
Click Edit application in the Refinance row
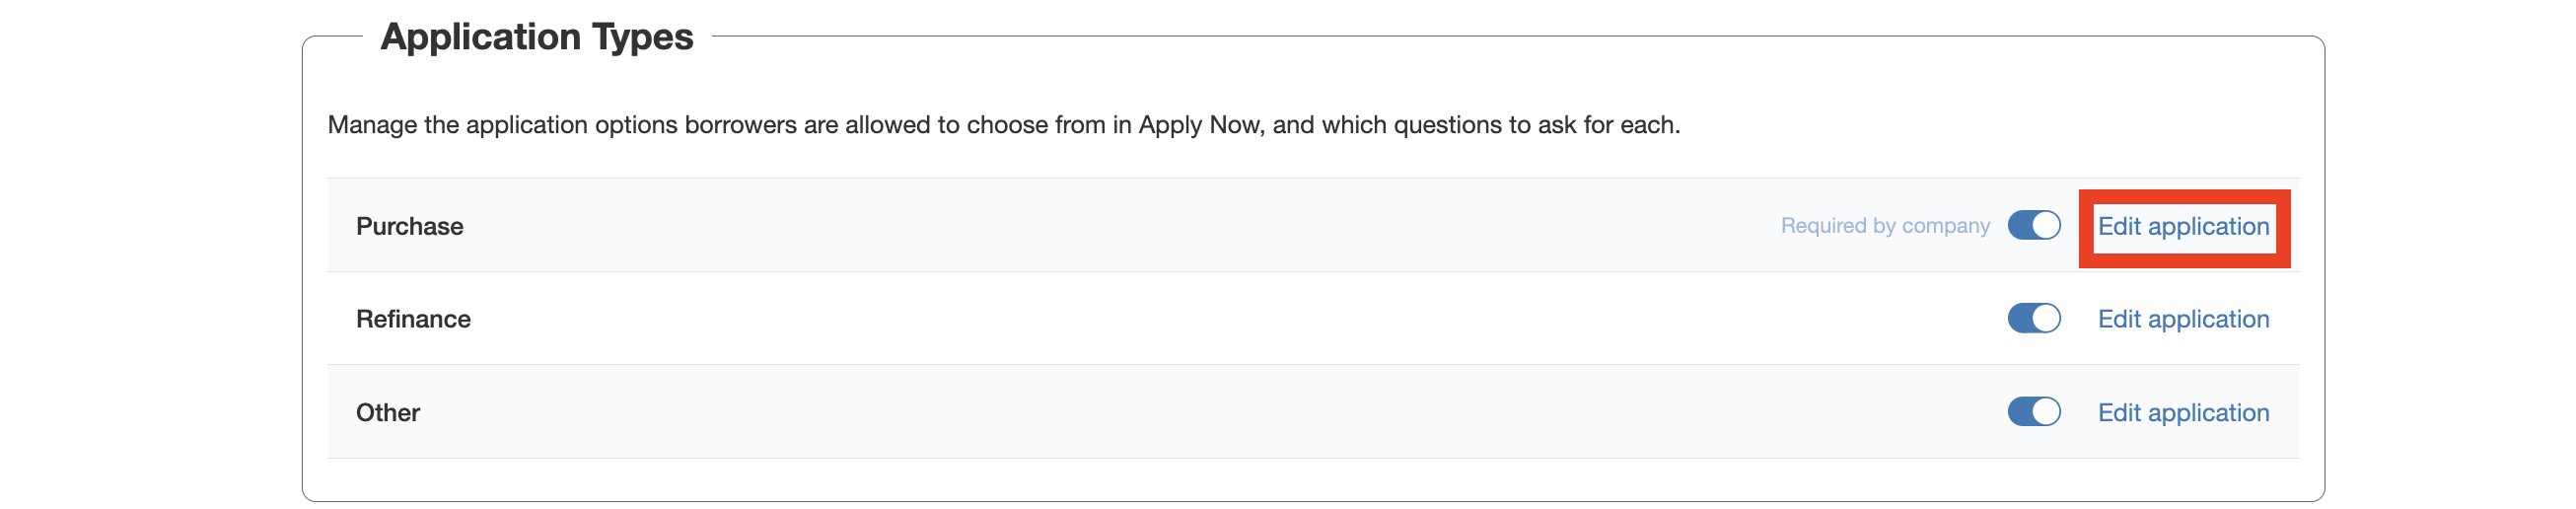2182,319
